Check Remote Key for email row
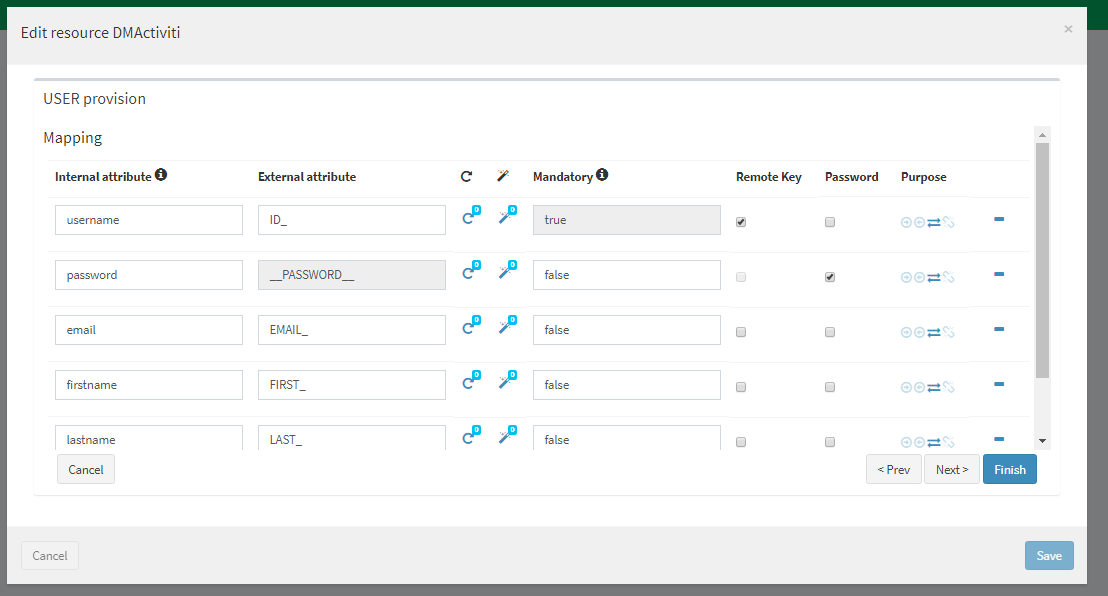Viewport: 1108px width, 596px height. (741, 332)
